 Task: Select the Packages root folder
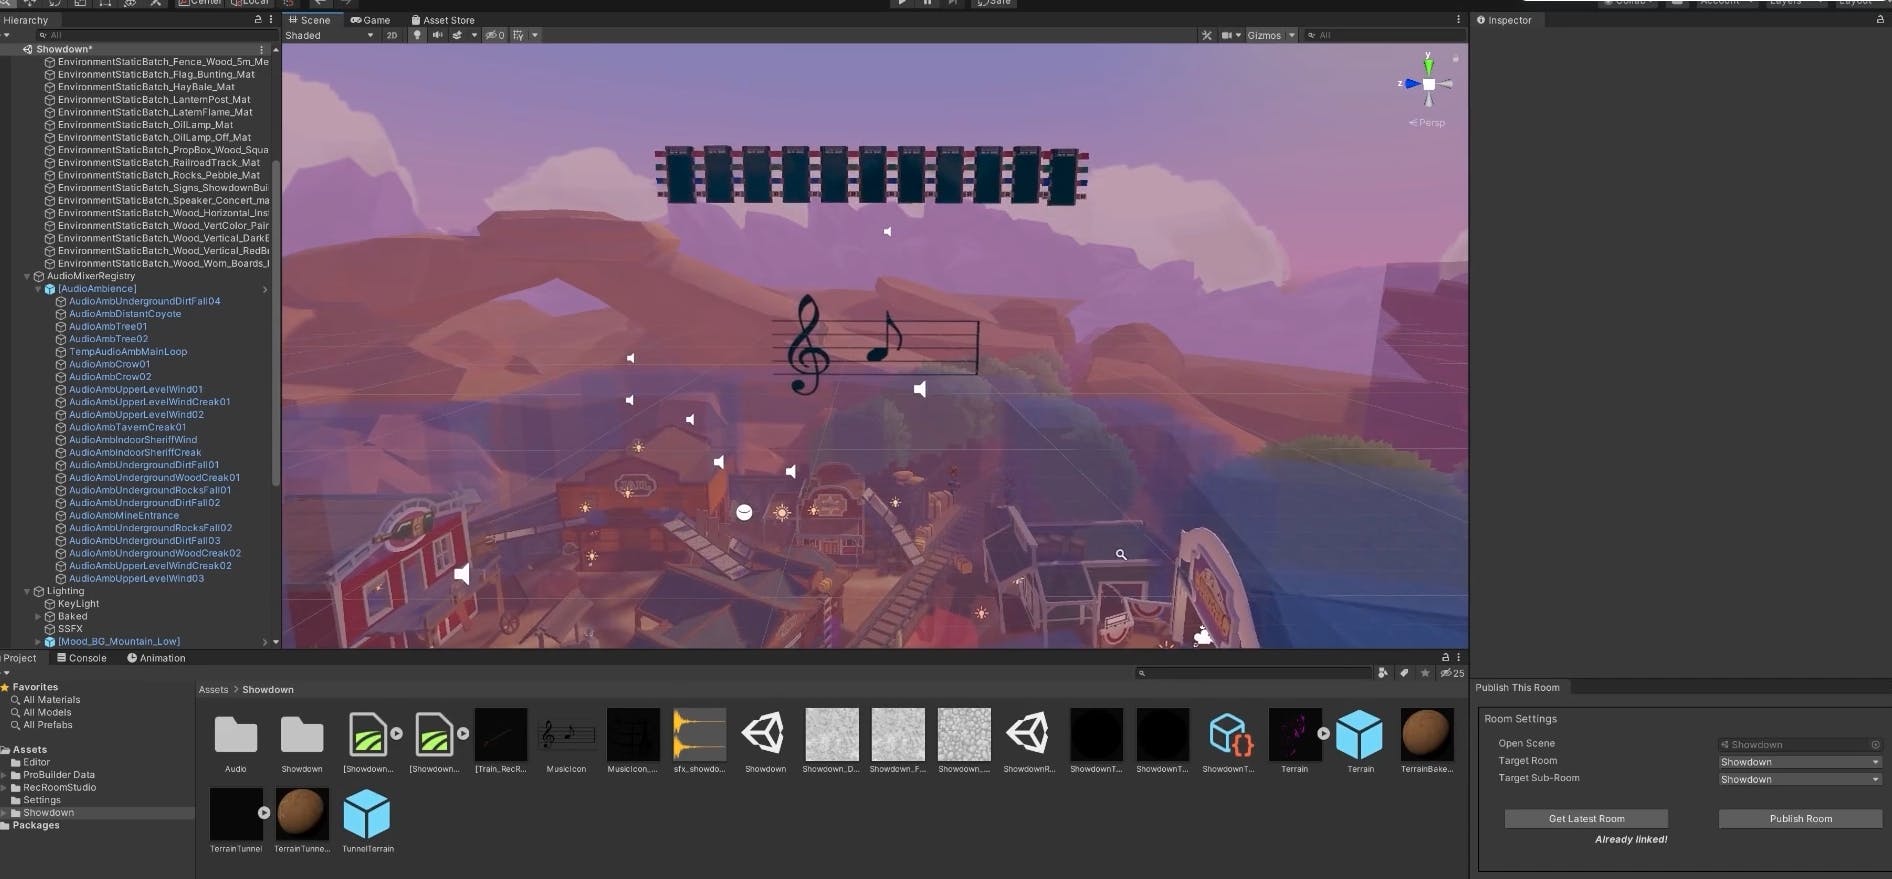(x=36, y=826)
